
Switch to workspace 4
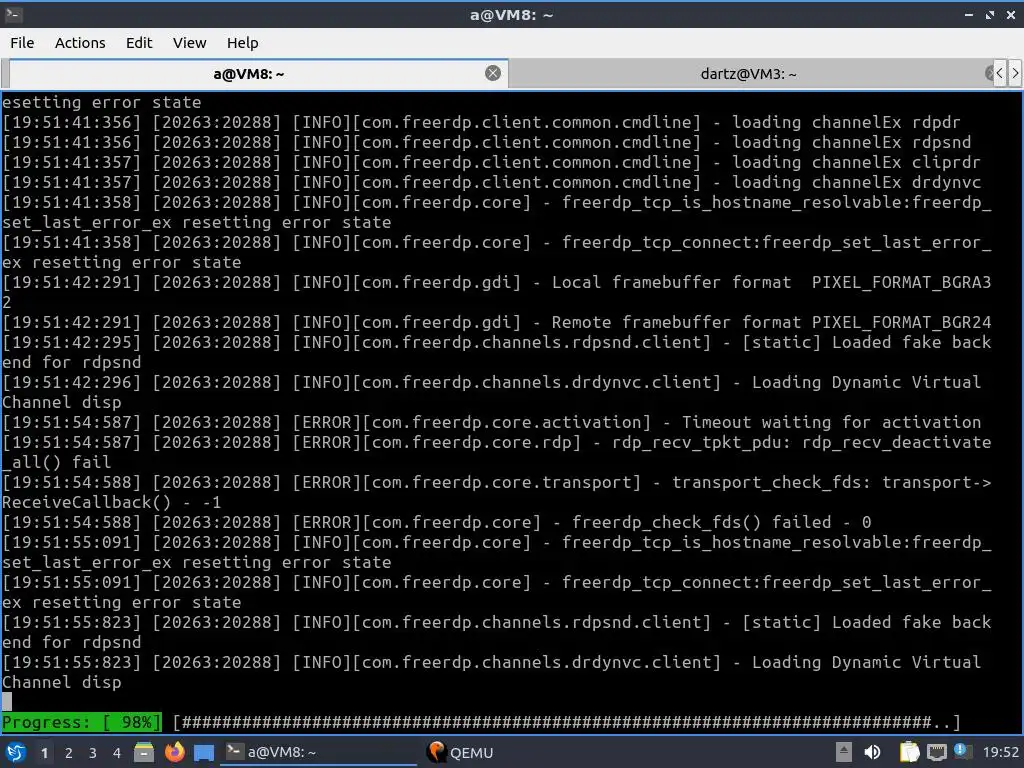[x=117, y=753]
